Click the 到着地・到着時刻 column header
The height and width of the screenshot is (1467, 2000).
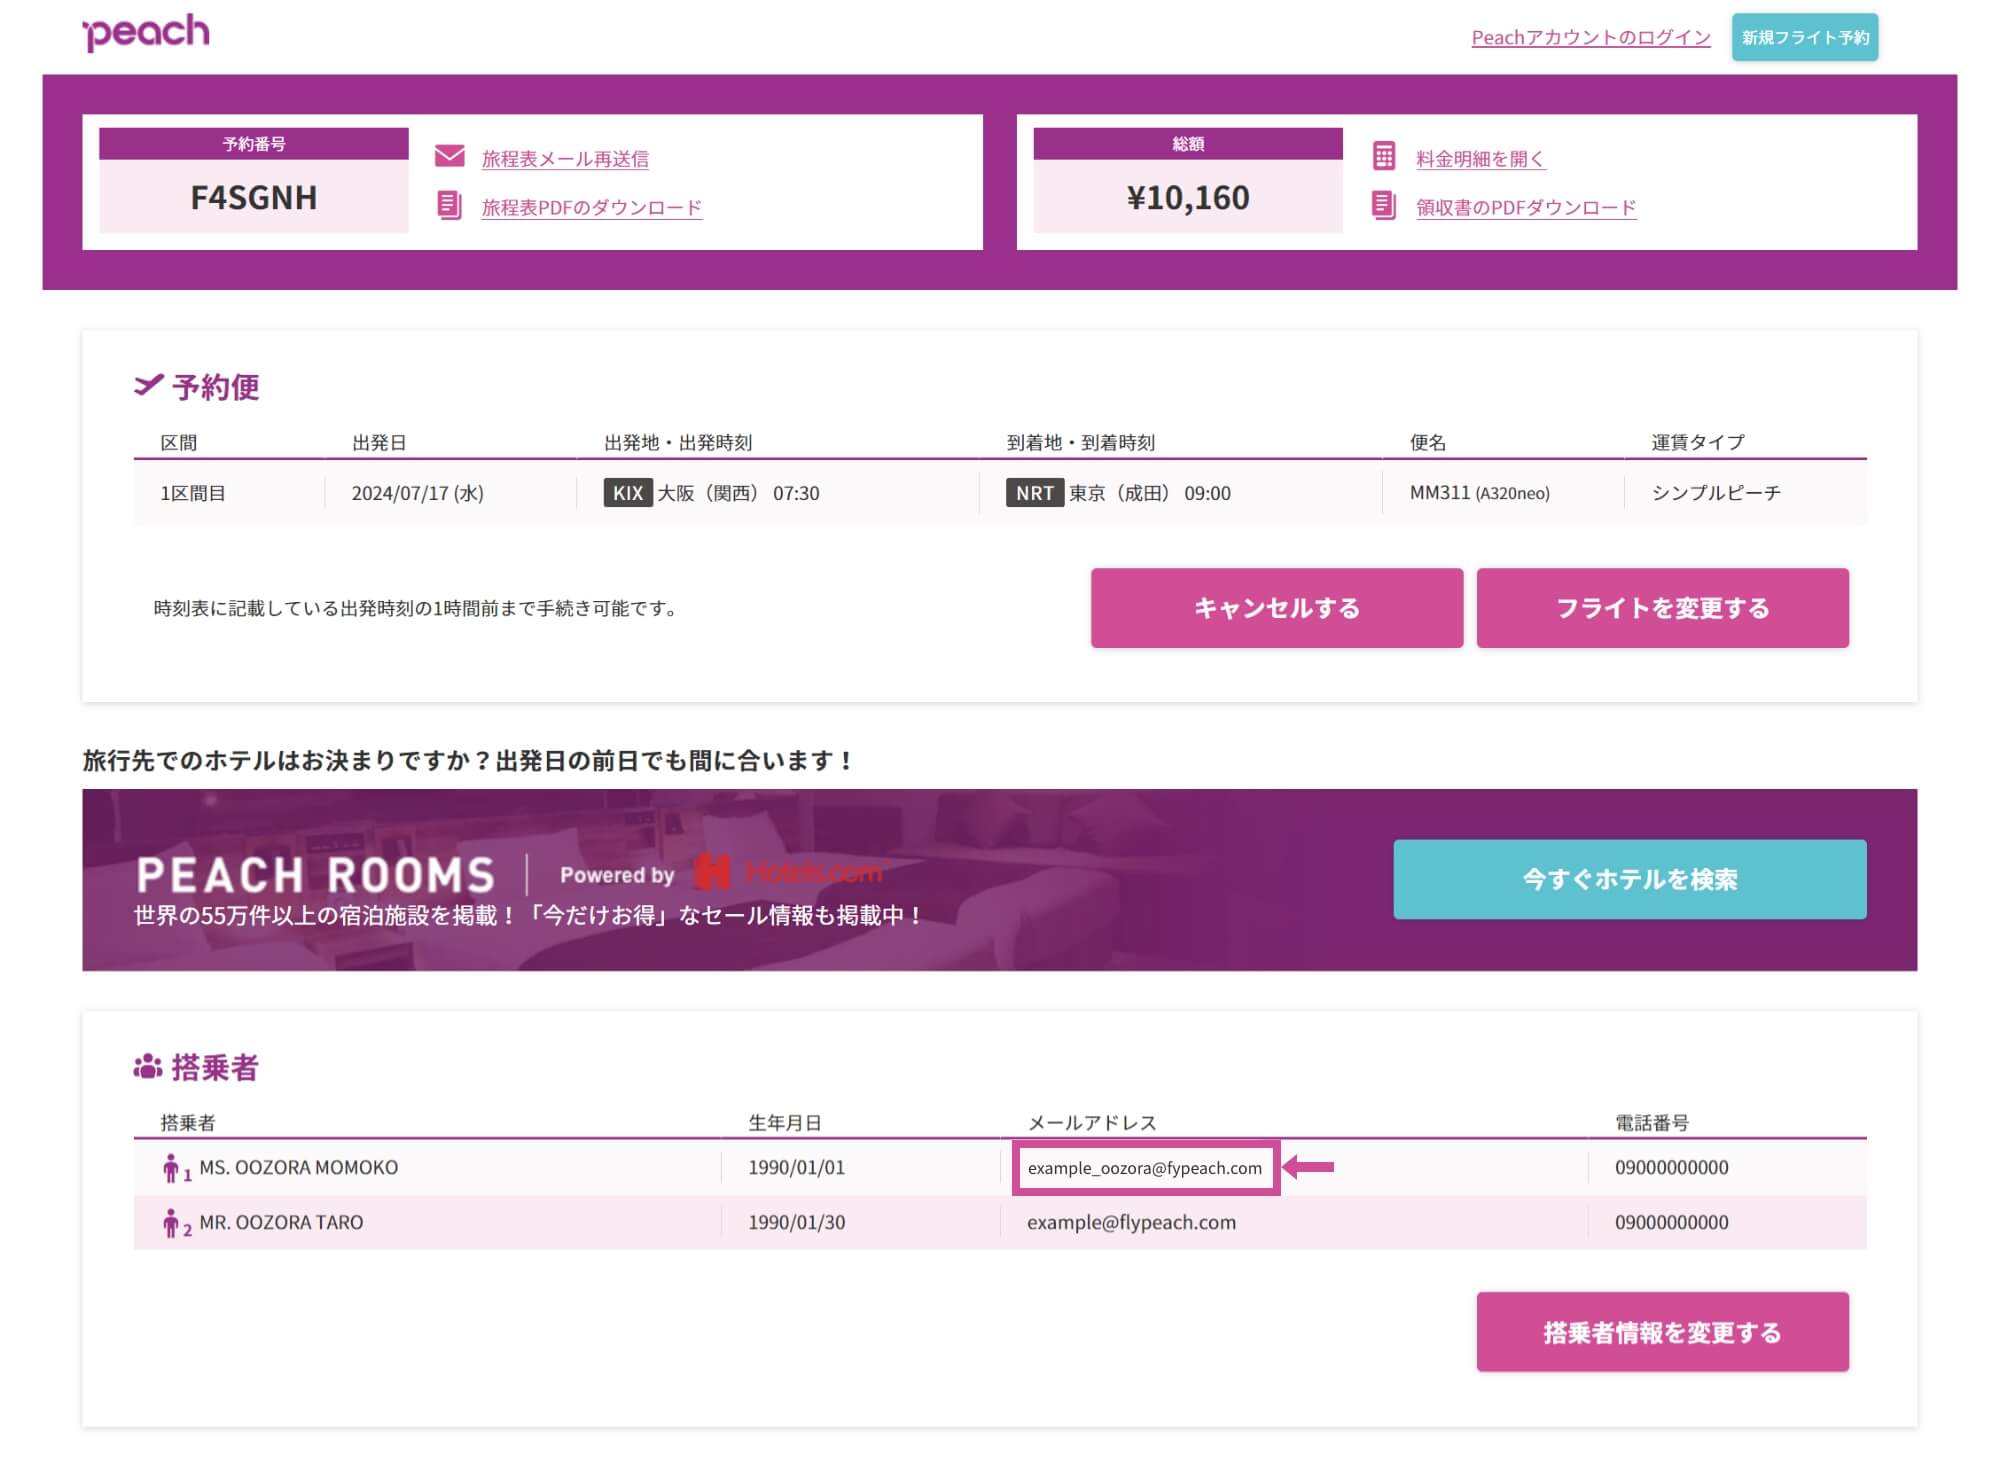[1081, 442]
